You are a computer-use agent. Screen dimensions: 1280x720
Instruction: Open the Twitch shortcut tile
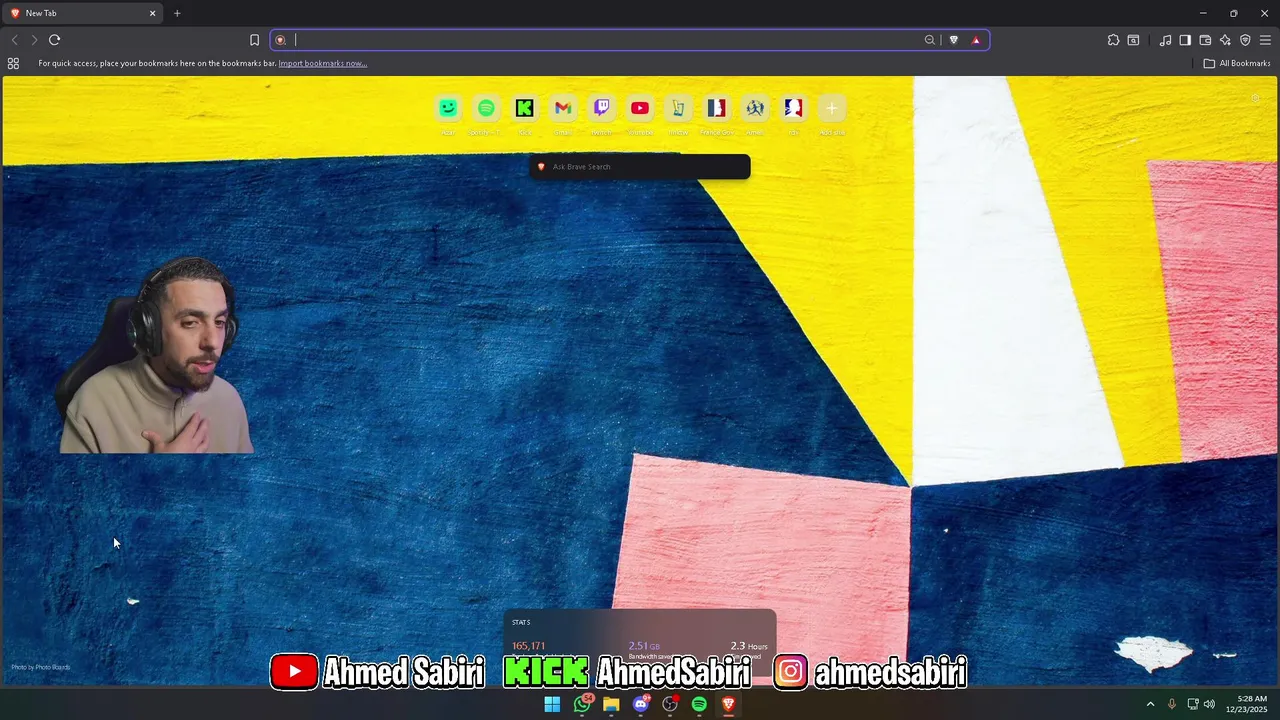[601, 108]
